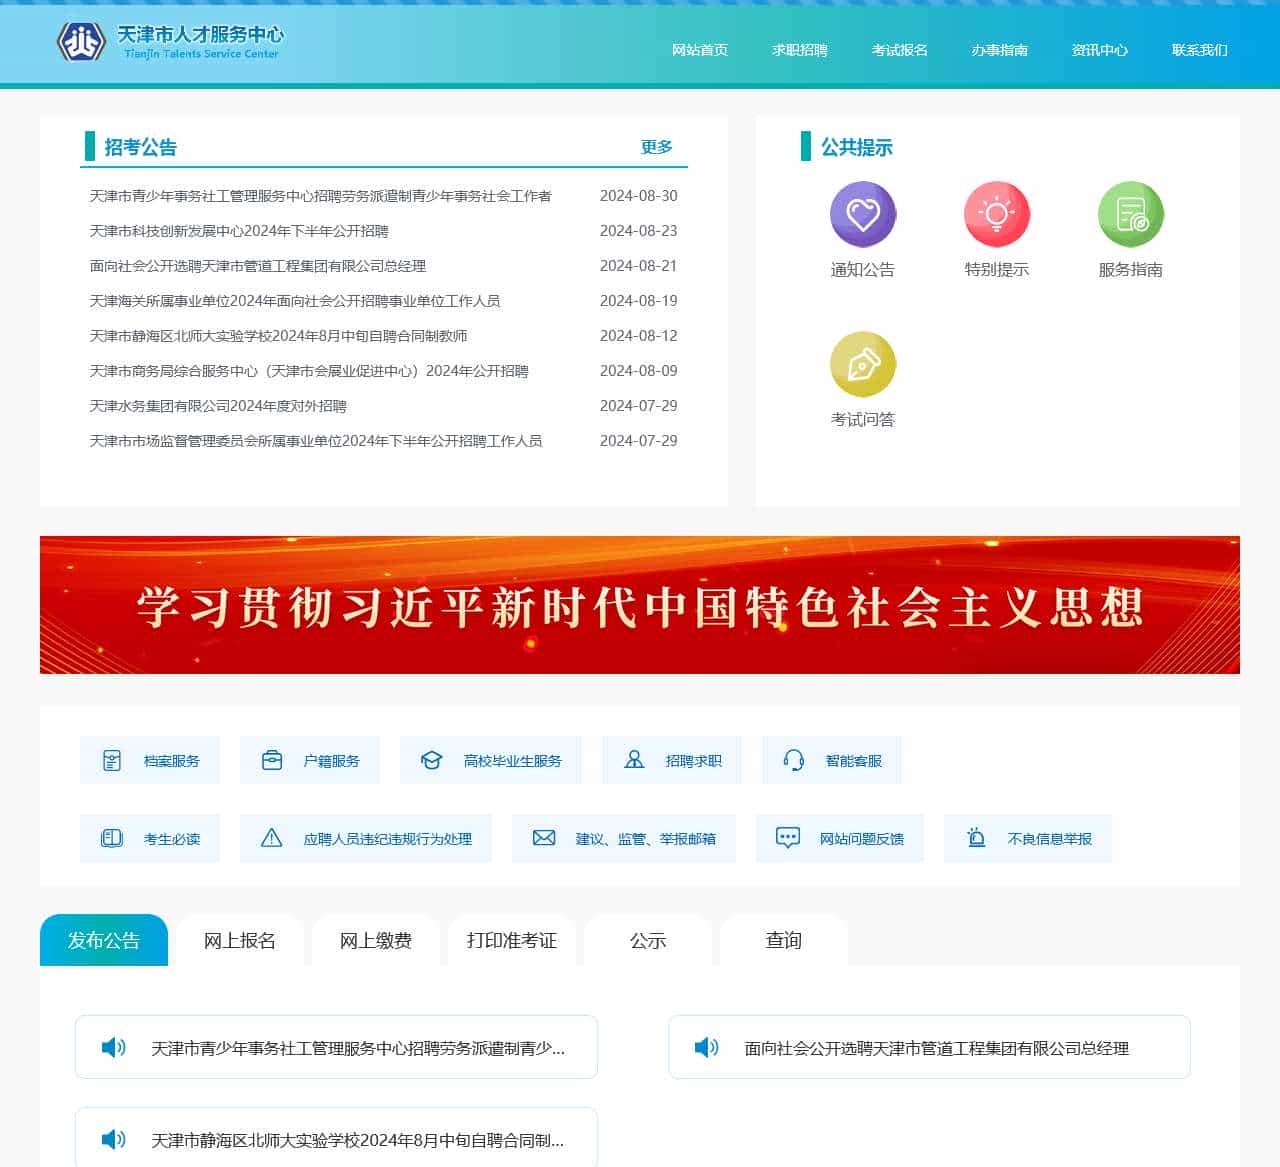Click the warning triangle icon for 应聘人员违纪违规行为处理
Screen dimensions: 1280x1167
[271, 838]
